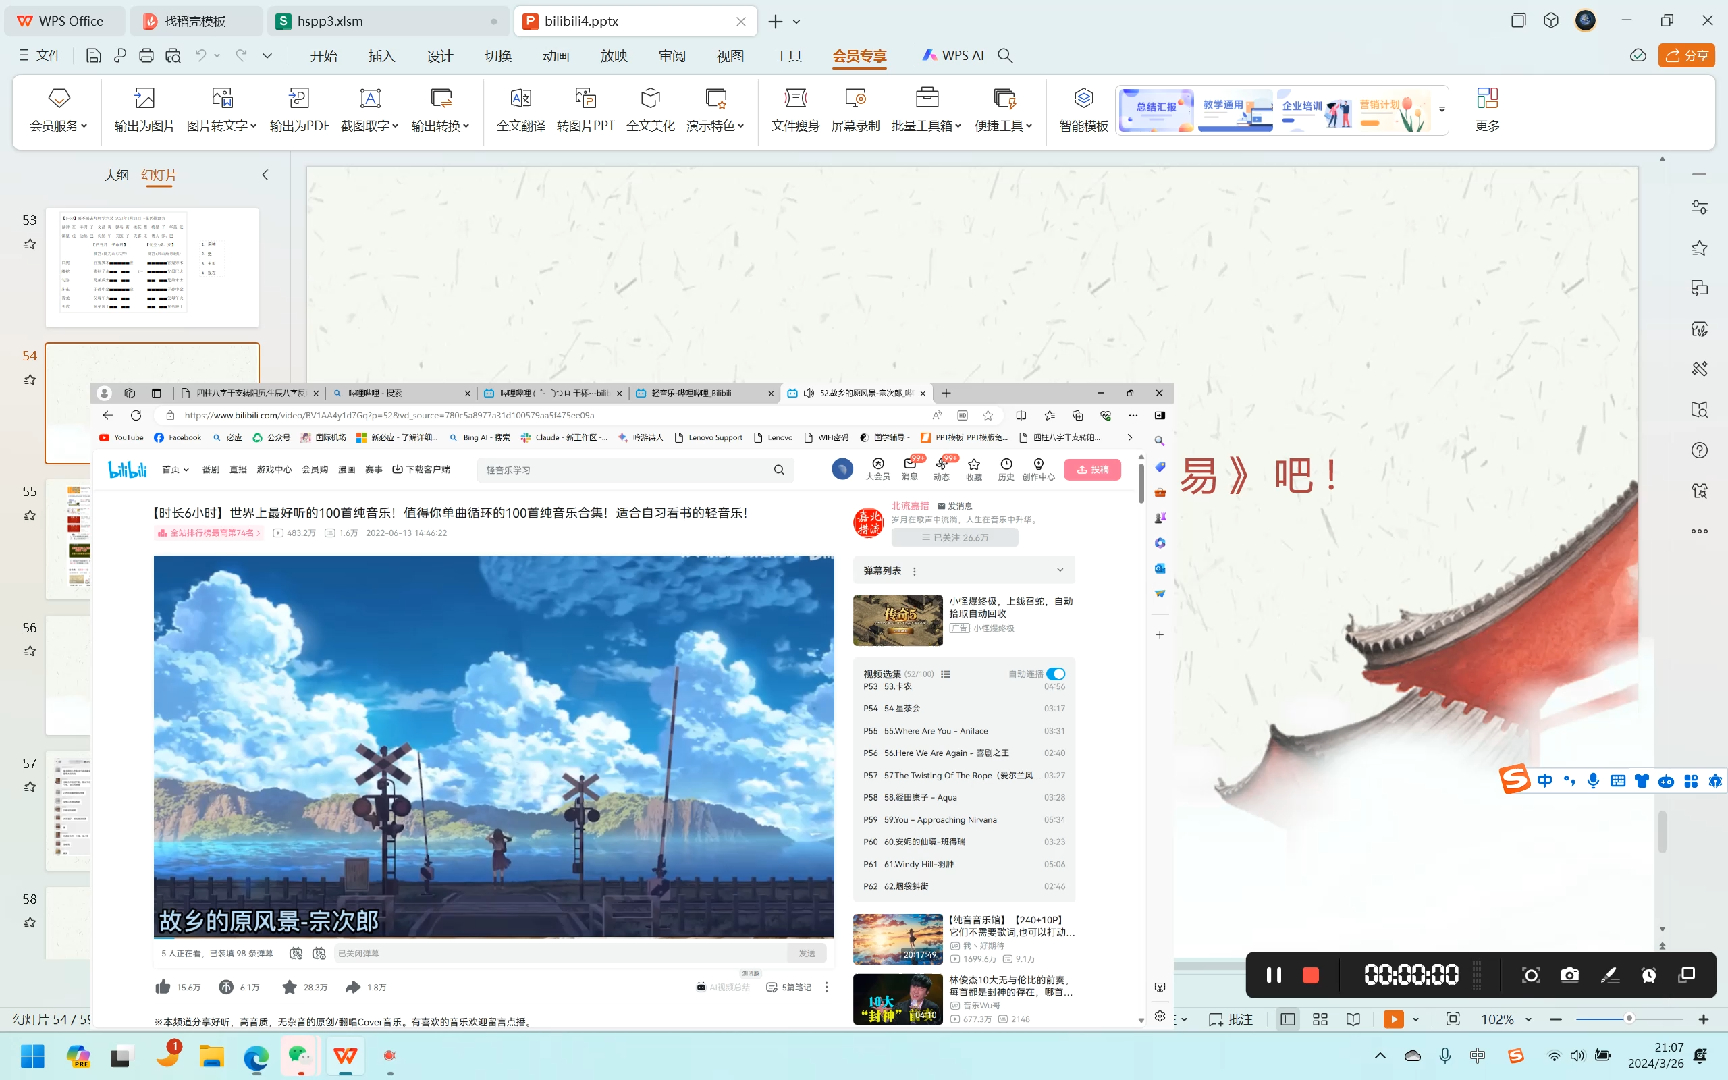Screen dimensions: 1728x1080
Task: Click the save icon in the quick access toolbar
Action: (93, 56)
